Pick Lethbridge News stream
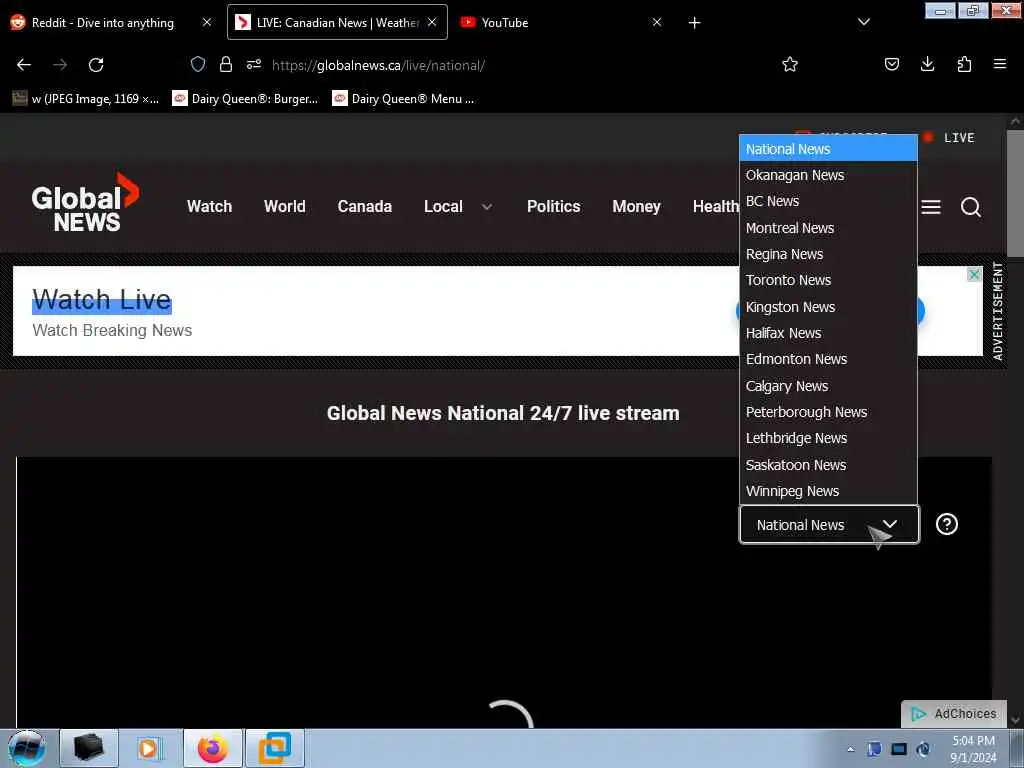This screenshot has width=1024, height=768. tap(828, 438)
